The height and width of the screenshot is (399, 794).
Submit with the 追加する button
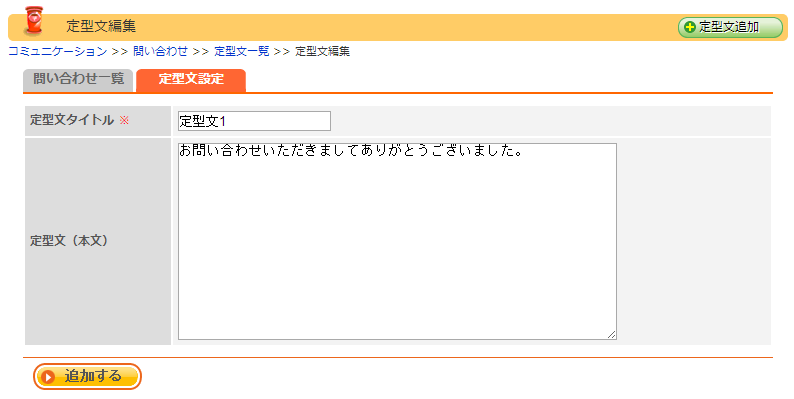[87, 377]
